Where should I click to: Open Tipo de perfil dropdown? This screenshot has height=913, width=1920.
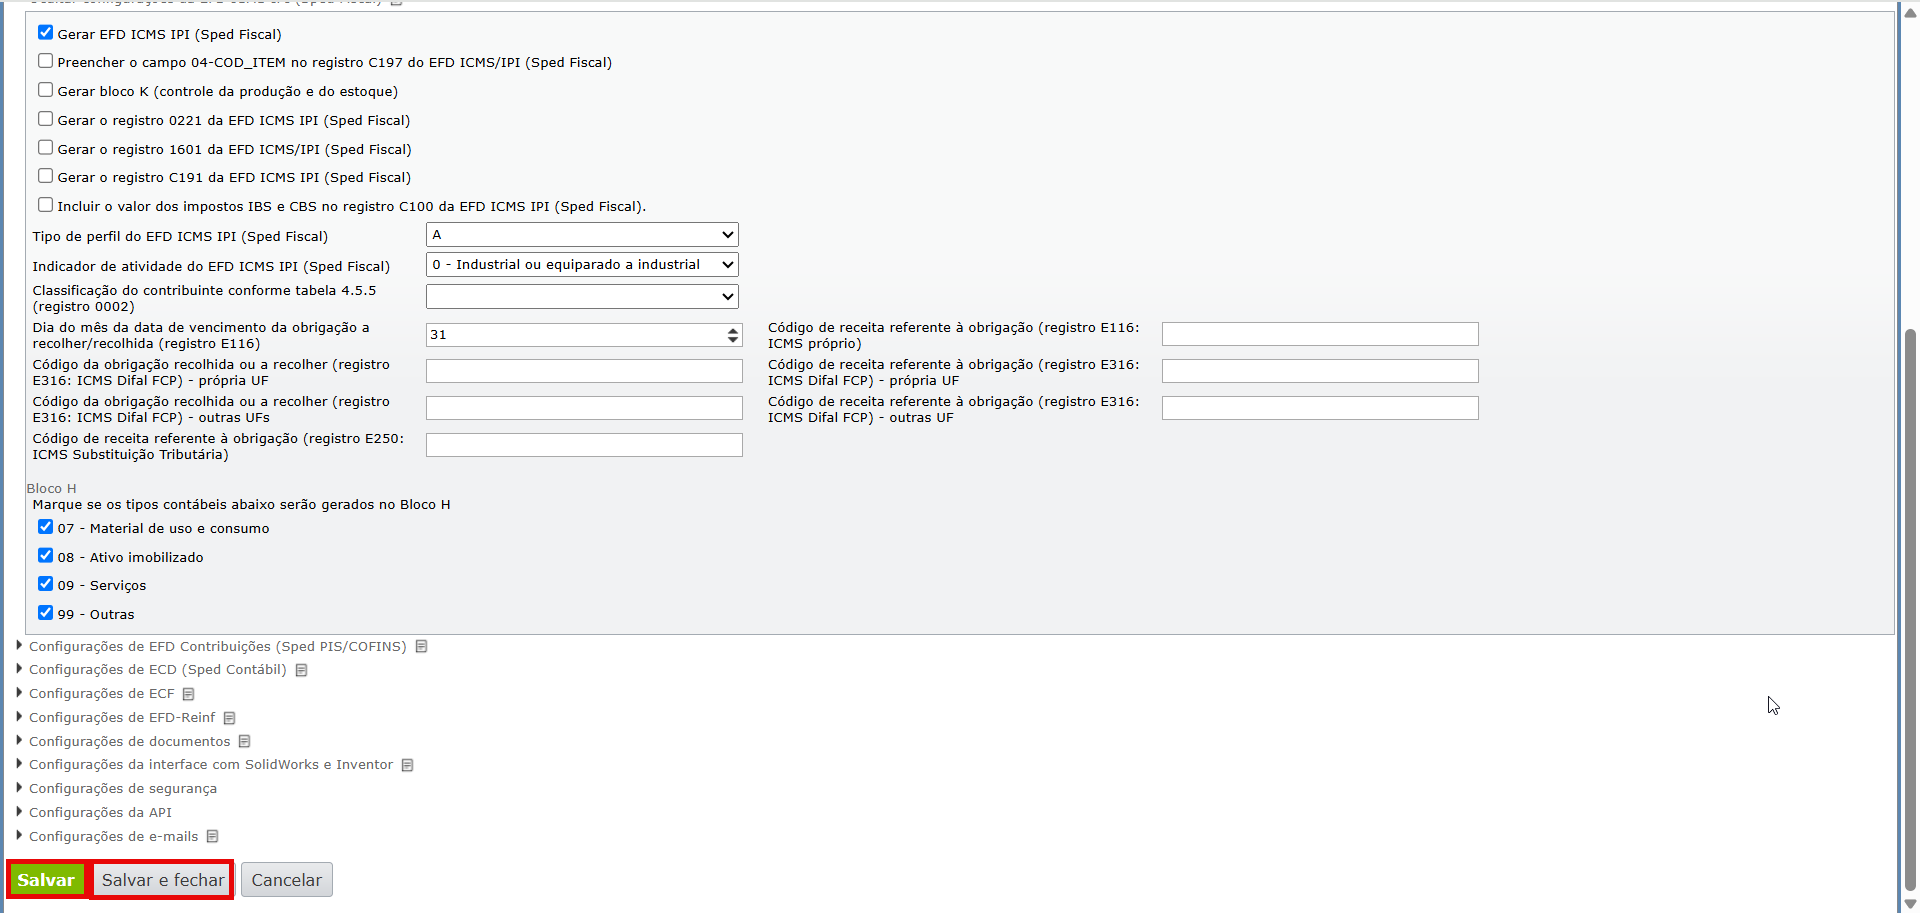click(x=582, y=235)
